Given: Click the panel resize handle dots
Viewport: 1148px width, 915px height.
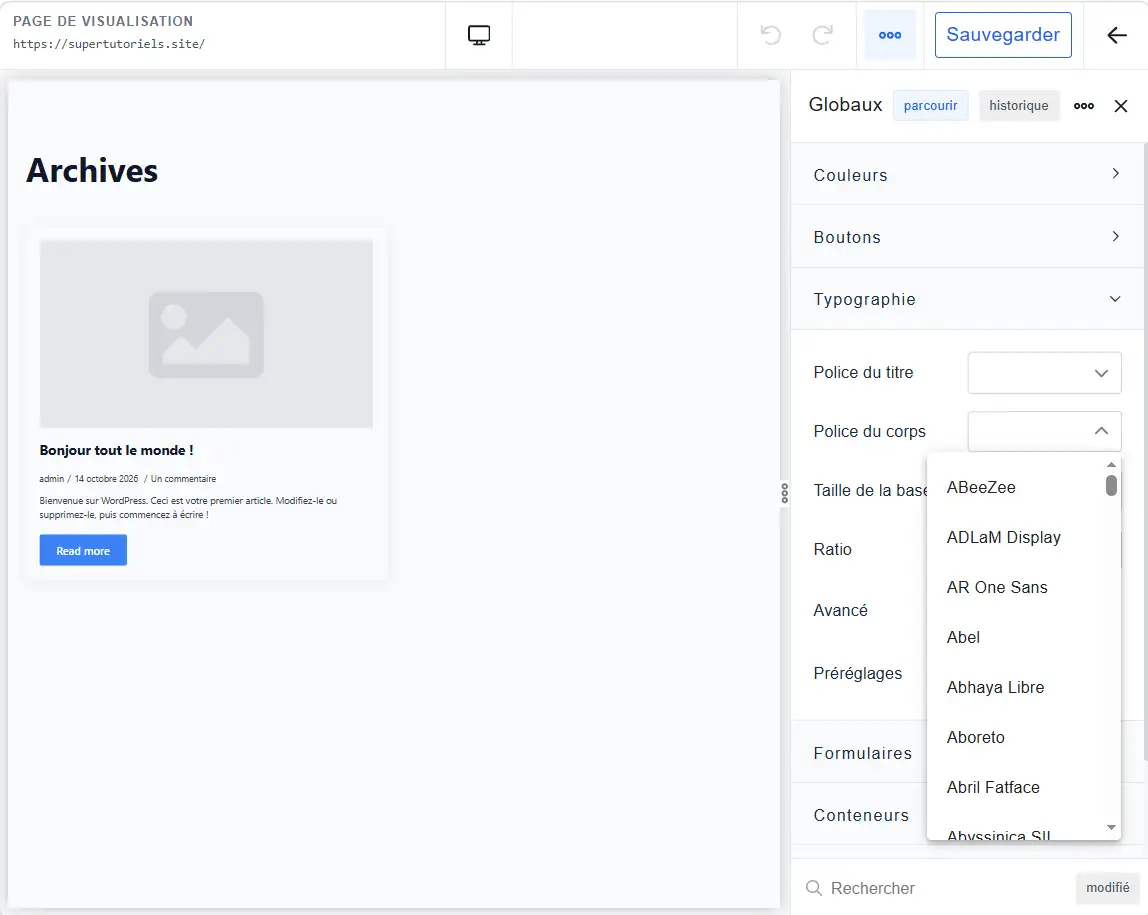Looking at the screenshot, I should coord(785,493).
